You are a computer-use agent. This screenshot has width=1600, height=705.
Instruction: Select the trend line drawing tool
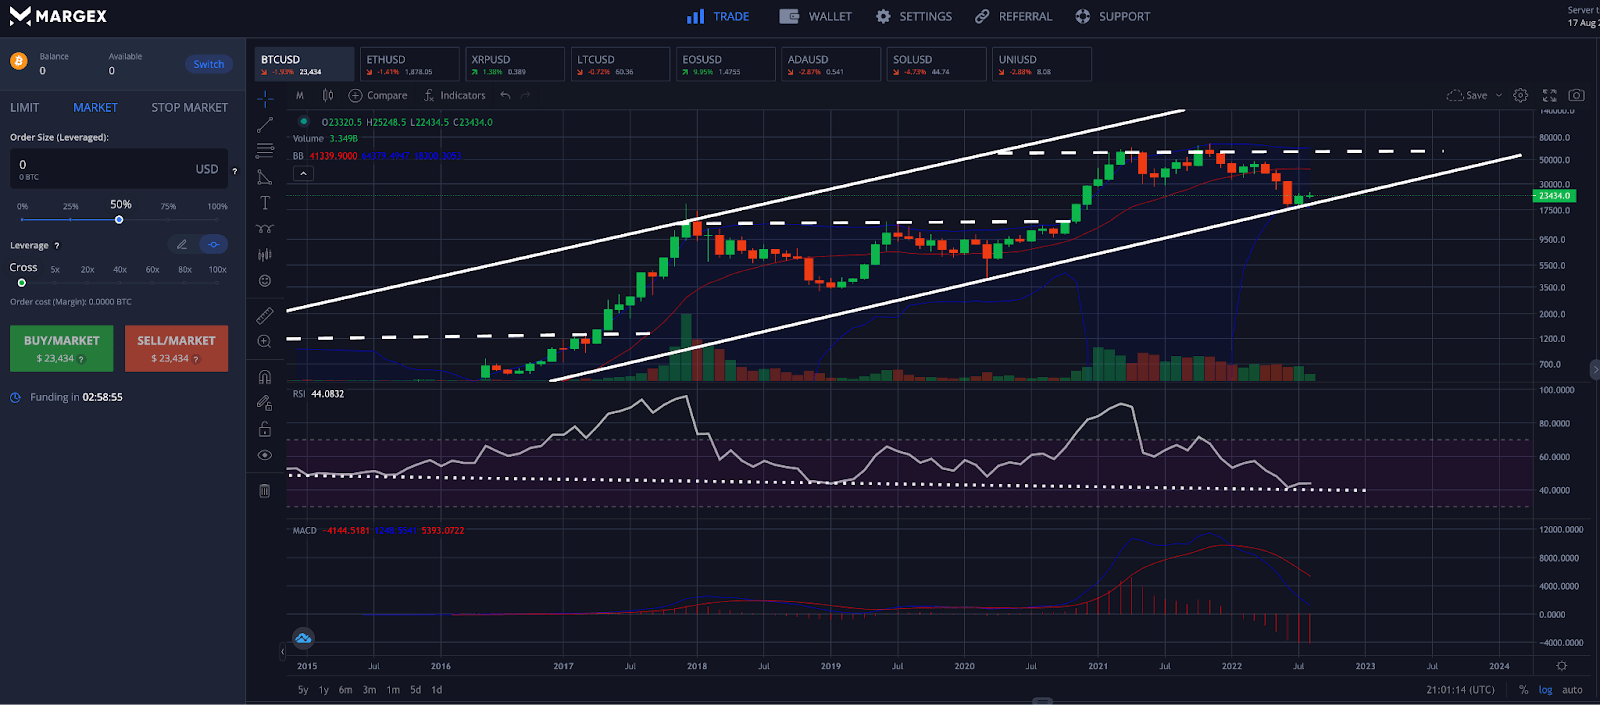tap(265, 125)
